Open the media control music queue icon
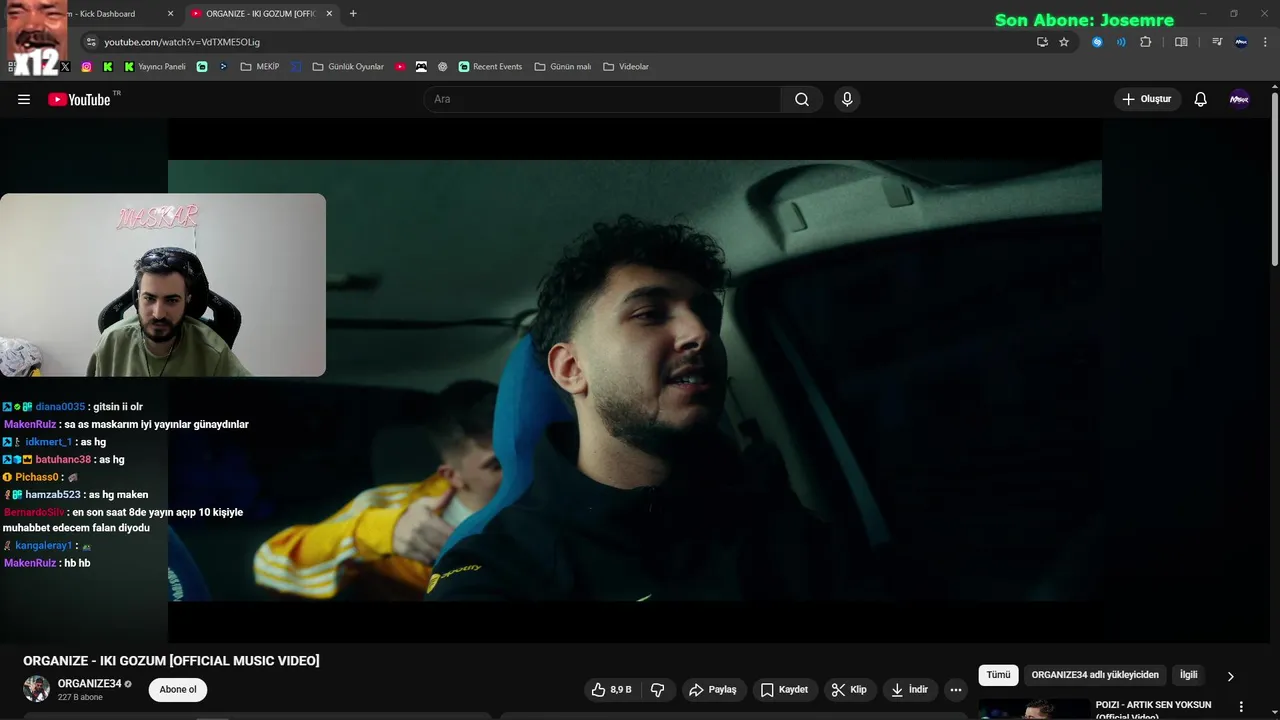The height and width of the screenshot is (720, 1280). [x=1217, y=42]
